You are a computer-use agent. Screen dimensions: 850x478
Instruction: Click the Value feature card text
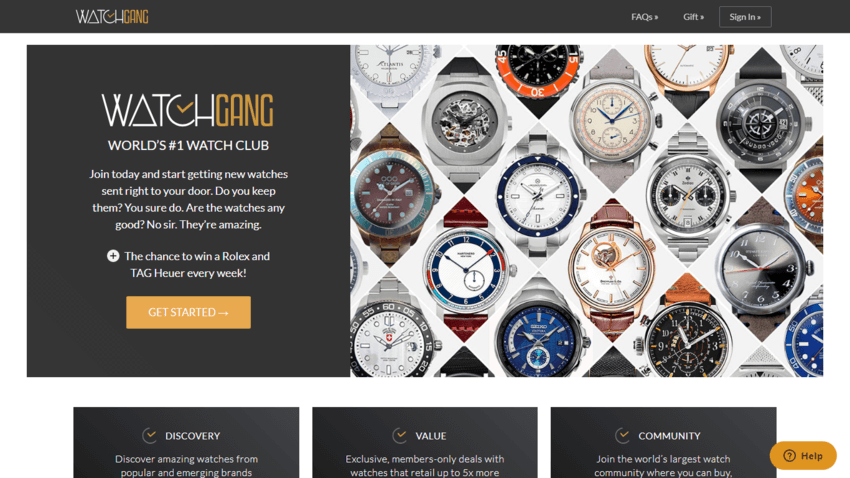[x=424, y=466]
